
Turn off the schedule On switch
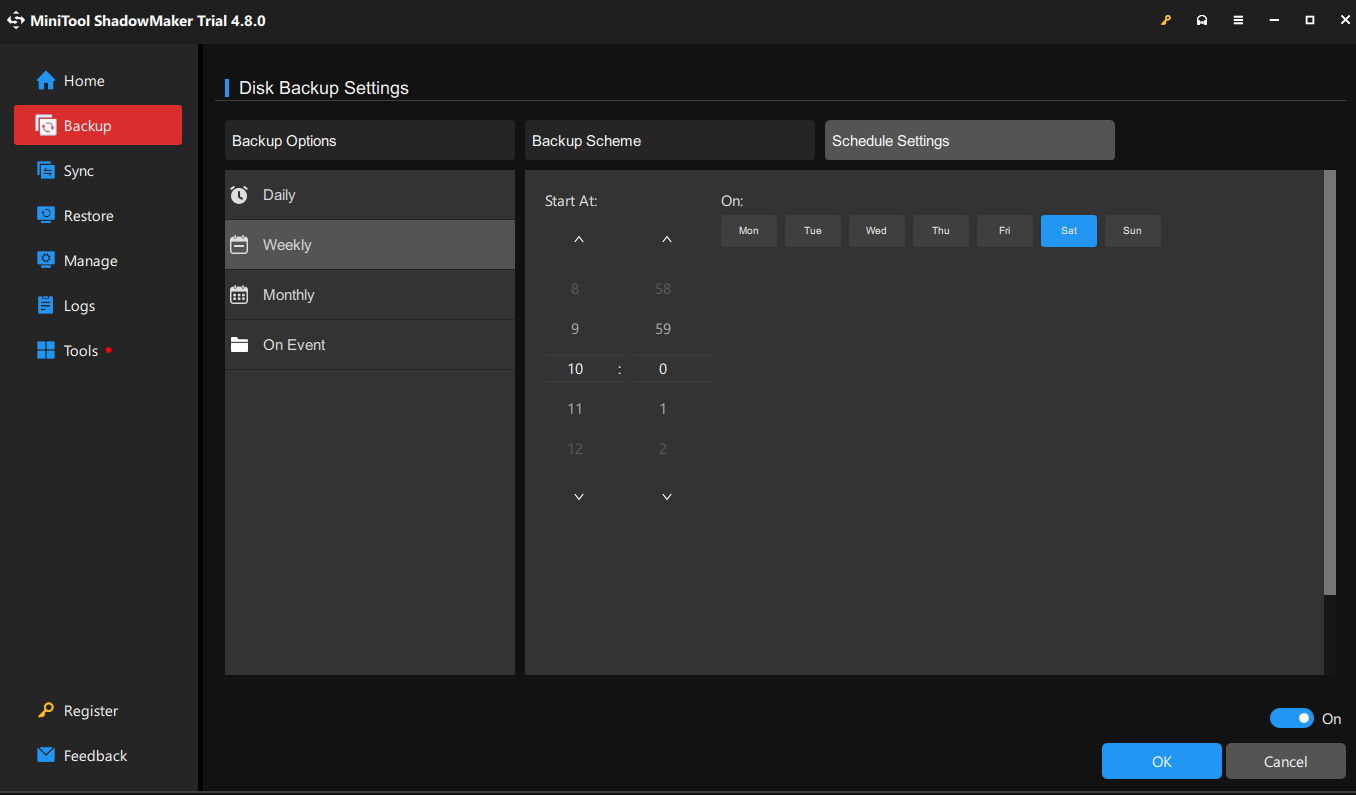click(x=1291, y=718)
